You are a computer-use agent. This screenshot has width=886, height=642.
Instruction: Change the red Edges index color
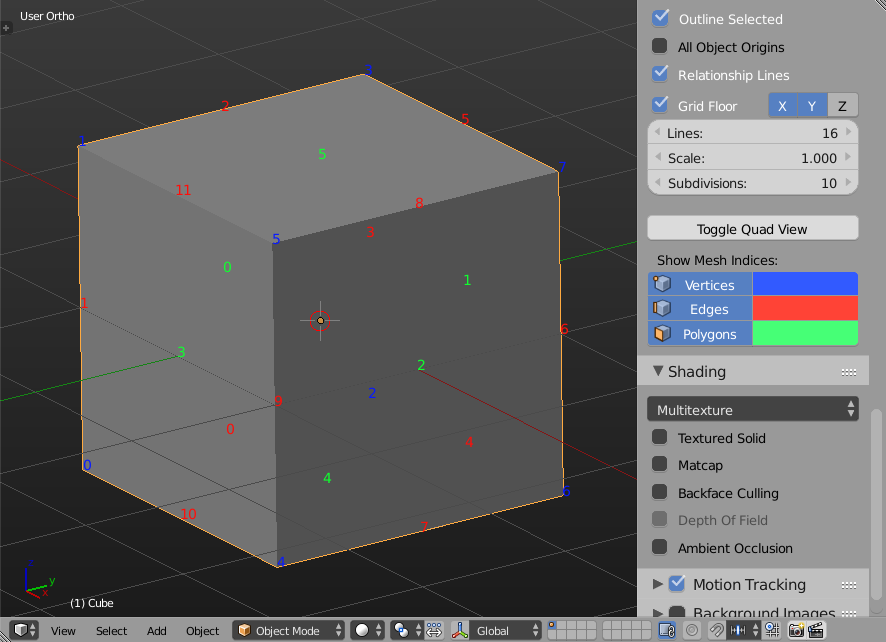[805, 309]
